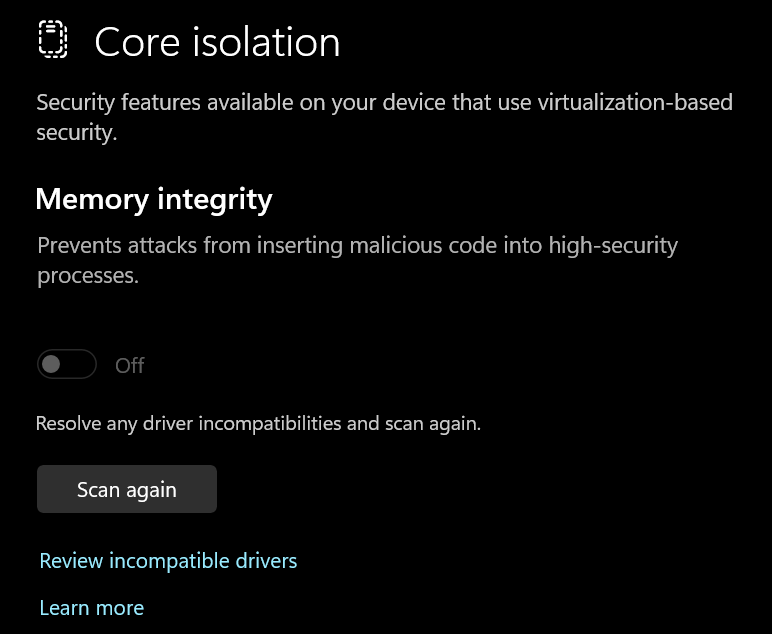Click the 'Prevents attacks' description text

357,260
